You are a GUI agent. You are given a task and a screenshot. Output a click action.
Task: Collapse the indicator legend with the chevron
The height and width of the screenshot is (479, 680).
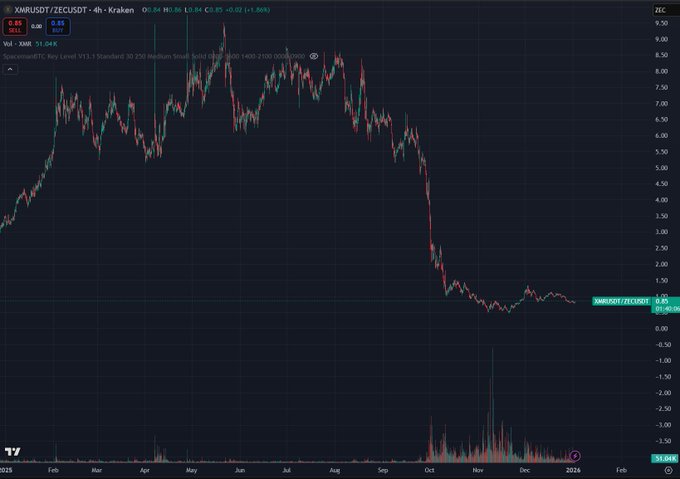[10, 69]
